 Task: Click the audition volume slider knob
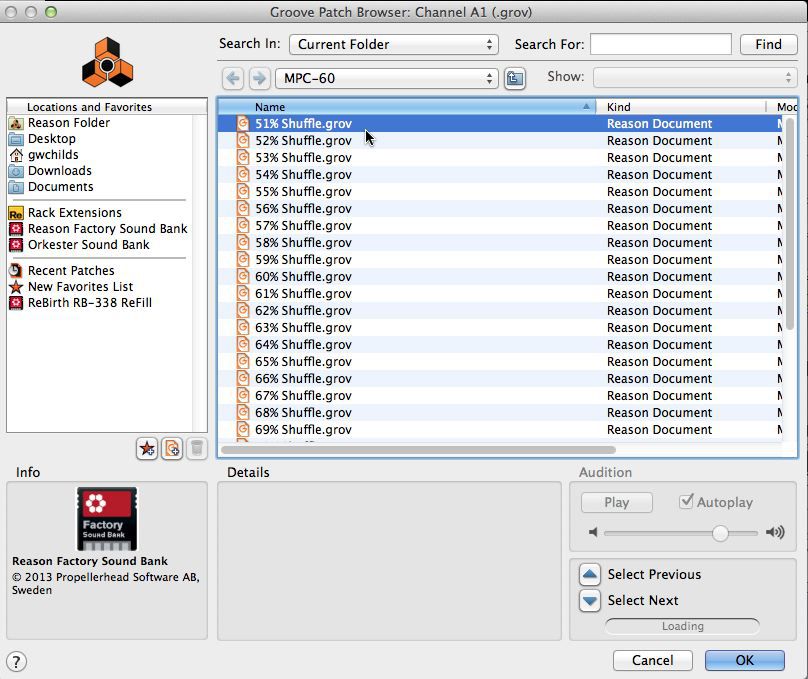click(x=720, y=533)
